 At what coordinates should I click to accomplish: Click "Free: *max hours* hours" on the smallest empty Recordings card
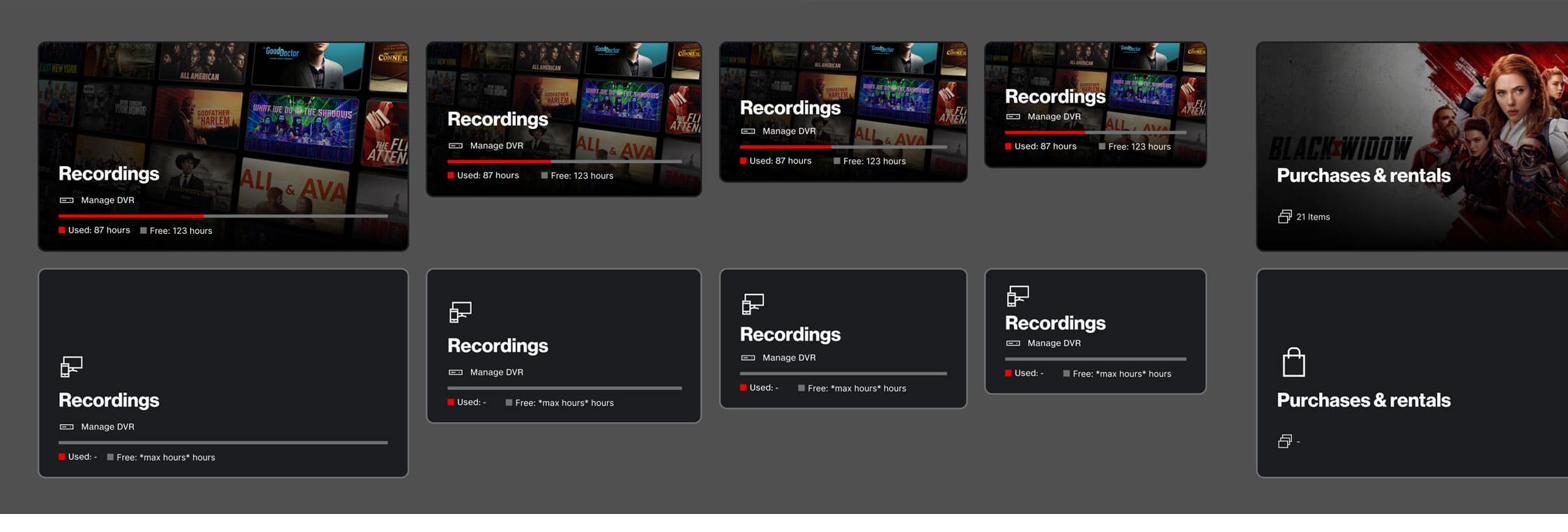(x=1122, y=374)
